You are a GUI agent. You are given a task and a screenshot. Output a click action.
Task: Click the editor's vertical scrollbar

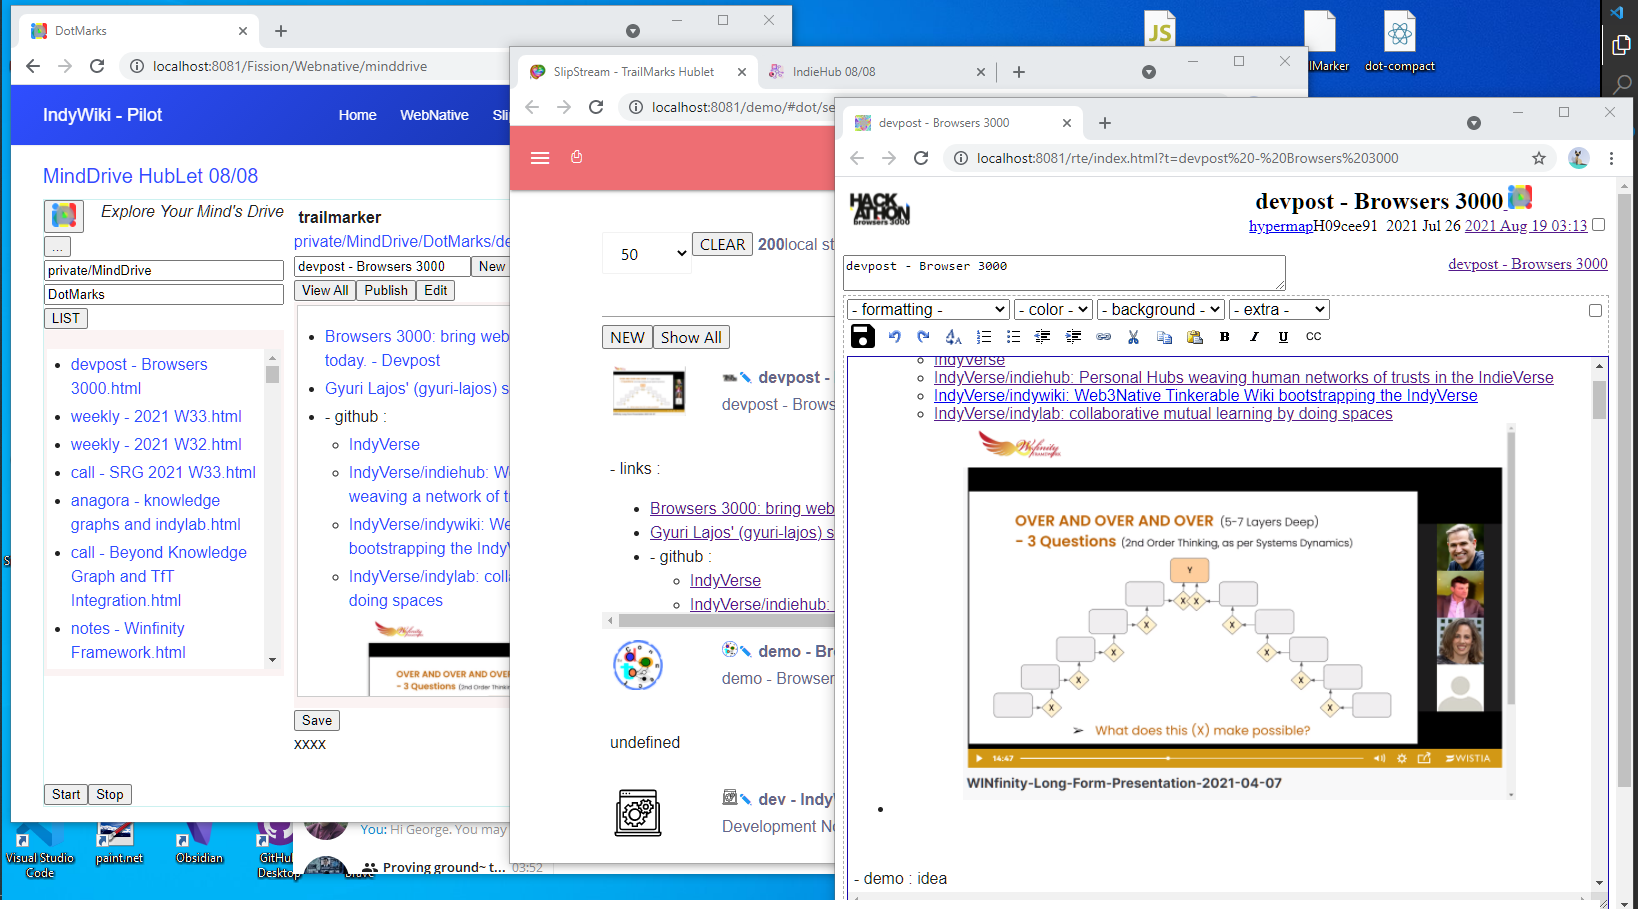click(x=1599, y=624)
